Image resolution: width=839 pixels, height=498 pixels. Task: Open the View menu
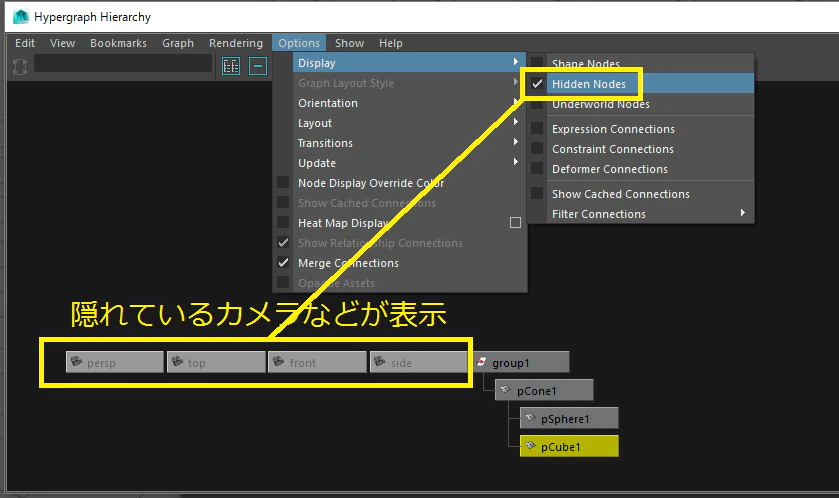(x=62, y=43)
